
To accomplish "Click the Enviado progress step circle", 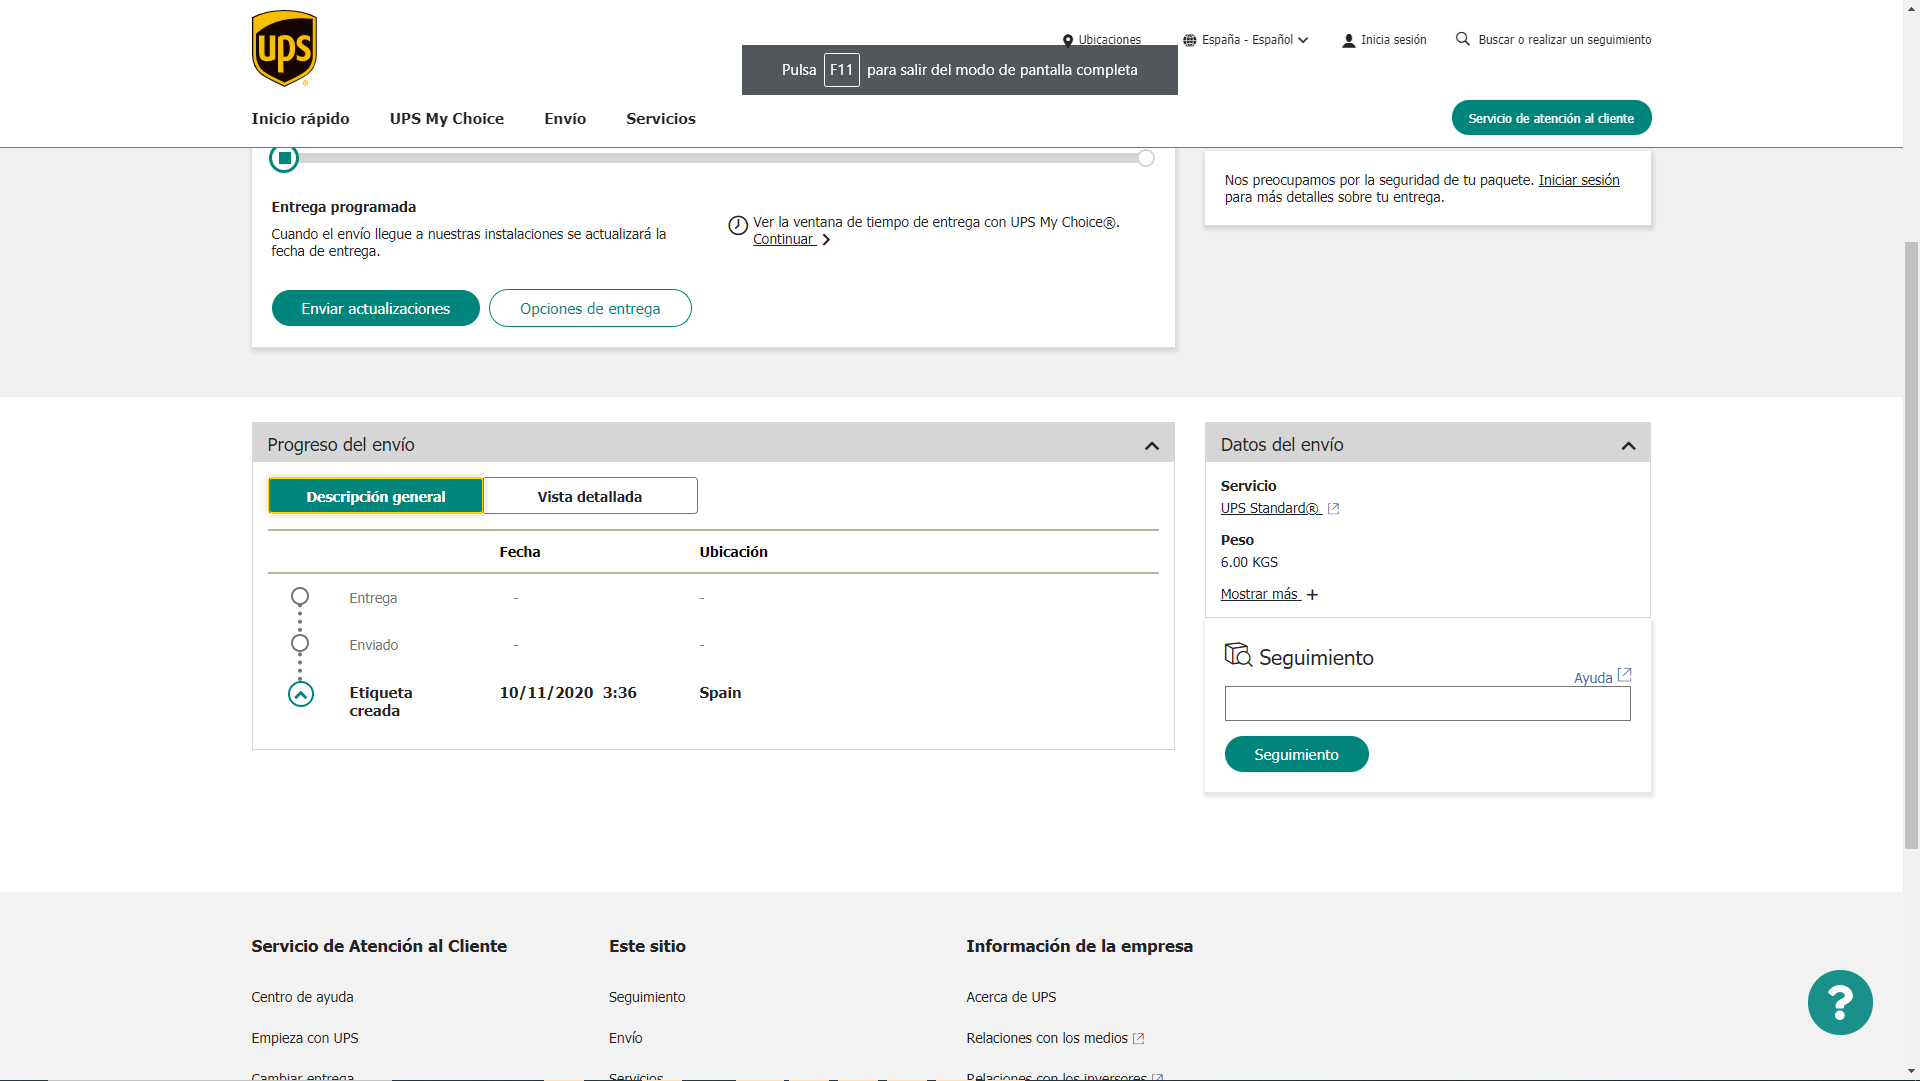I will (300, 643).
